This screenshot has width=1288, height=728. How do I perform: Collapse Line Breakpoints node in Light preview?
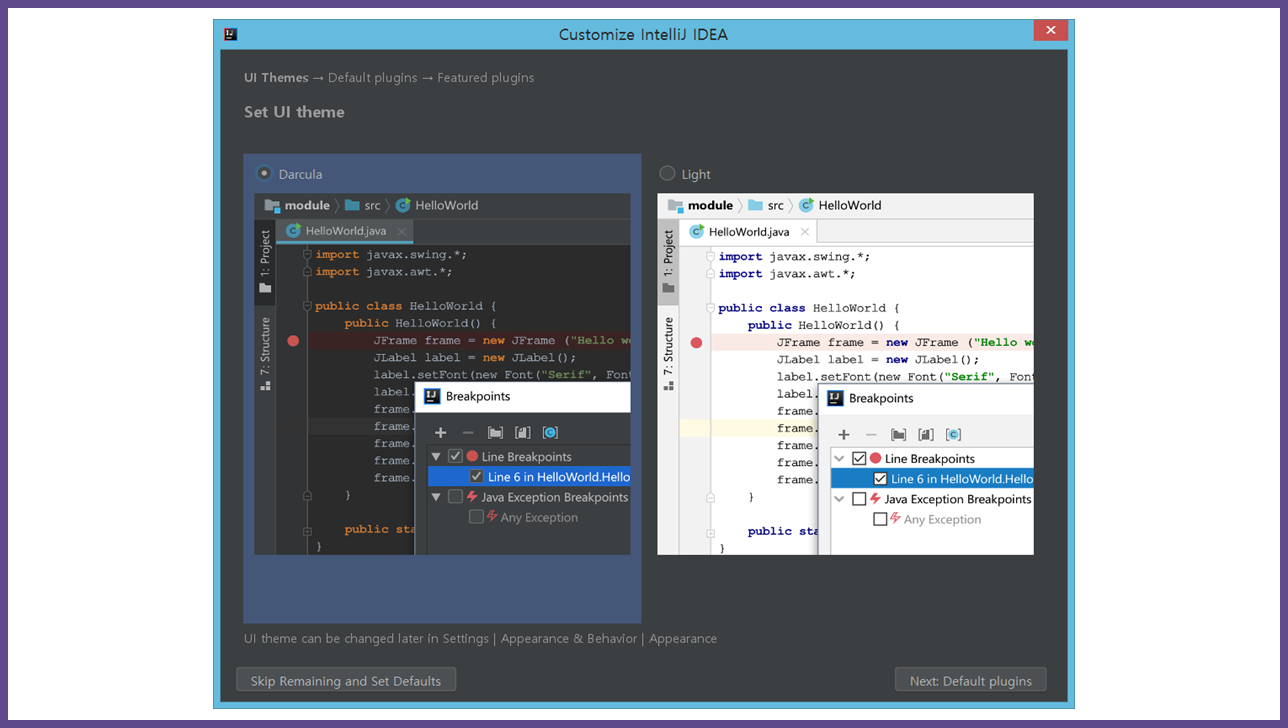(x=839, y=458)
